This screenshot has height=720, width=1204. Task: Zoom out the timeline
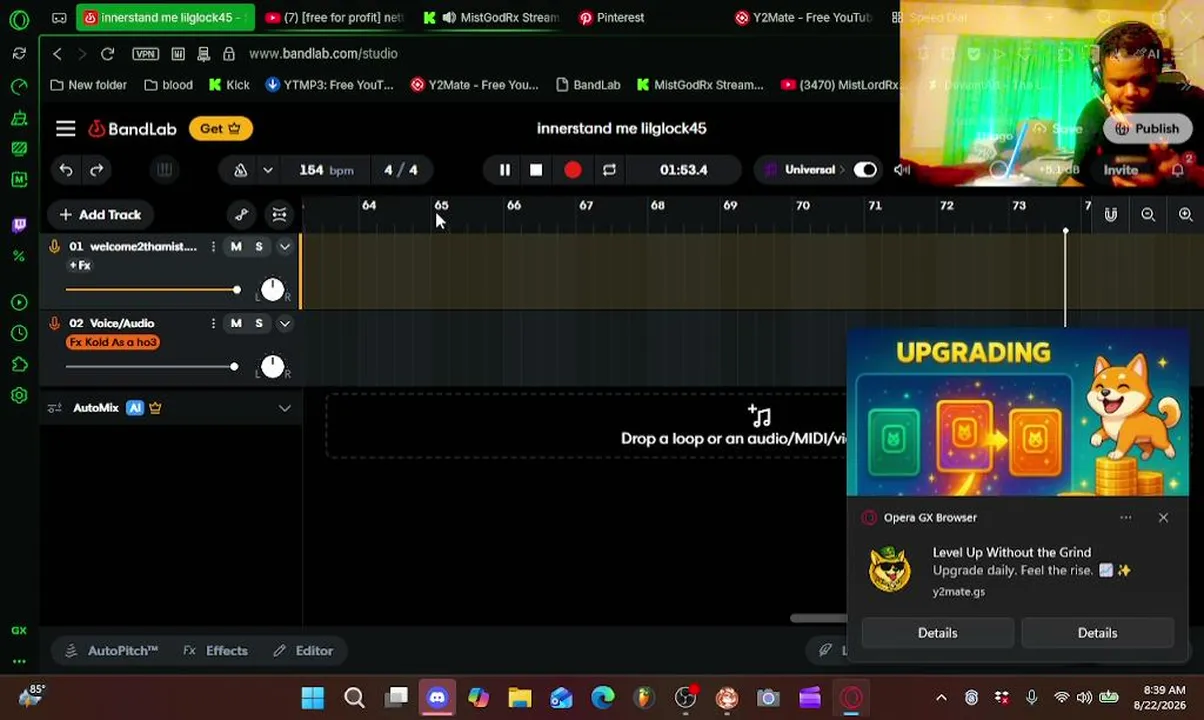1148,215
